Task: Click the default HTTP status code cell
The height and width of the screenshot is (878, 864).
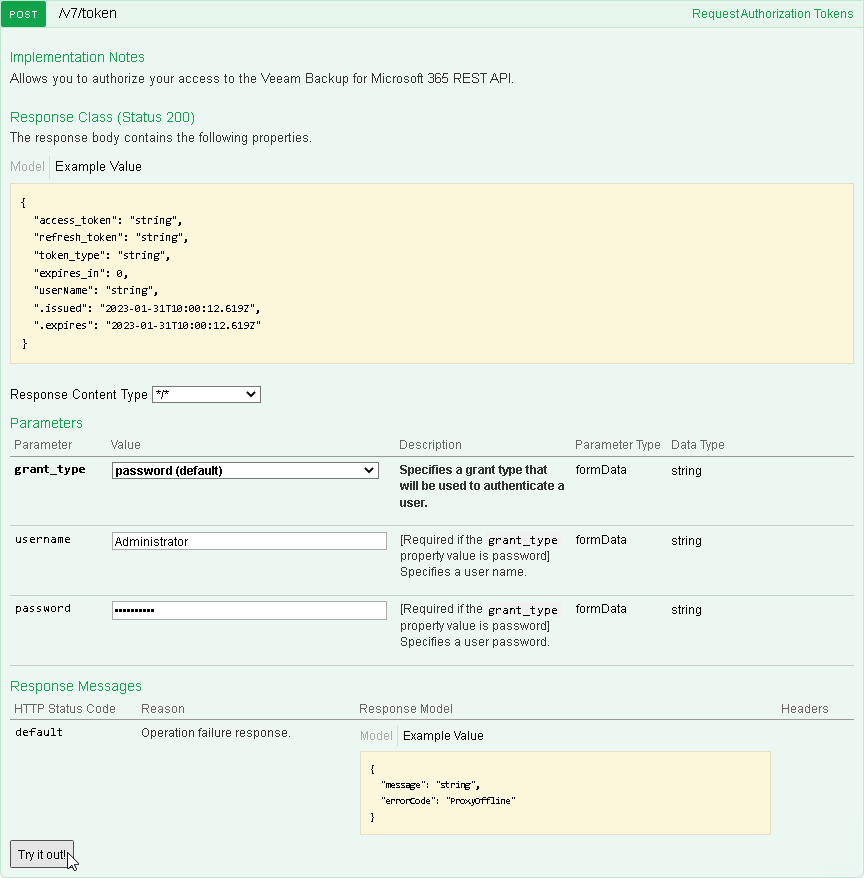Action: pos(39,732)
